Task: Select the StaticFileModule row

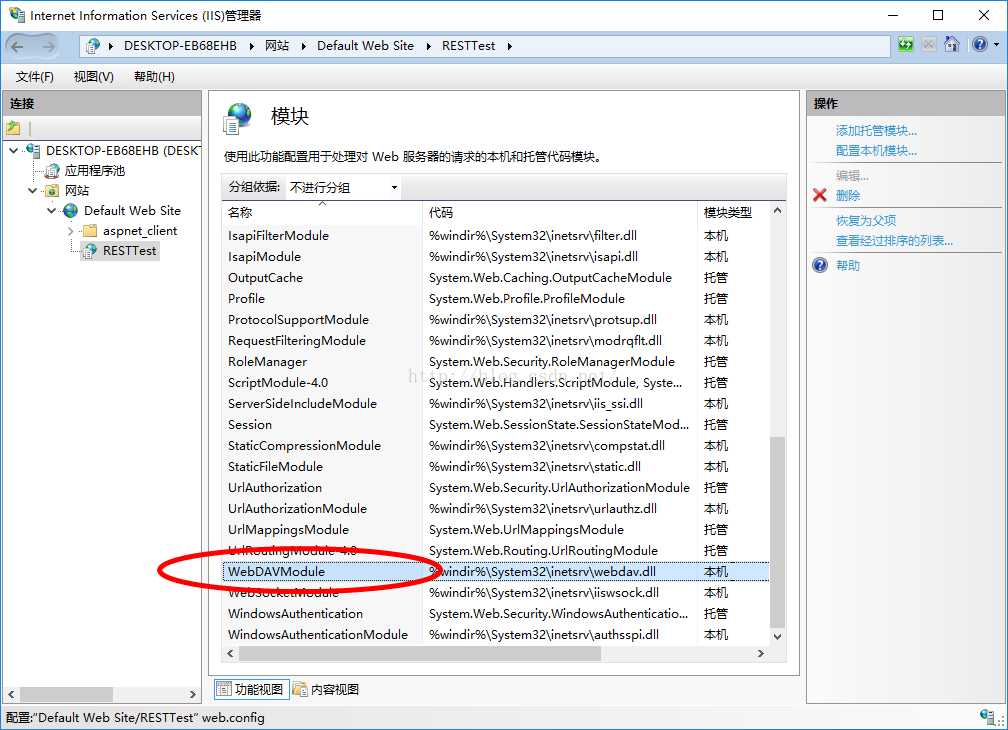Action: pos(496,467)
